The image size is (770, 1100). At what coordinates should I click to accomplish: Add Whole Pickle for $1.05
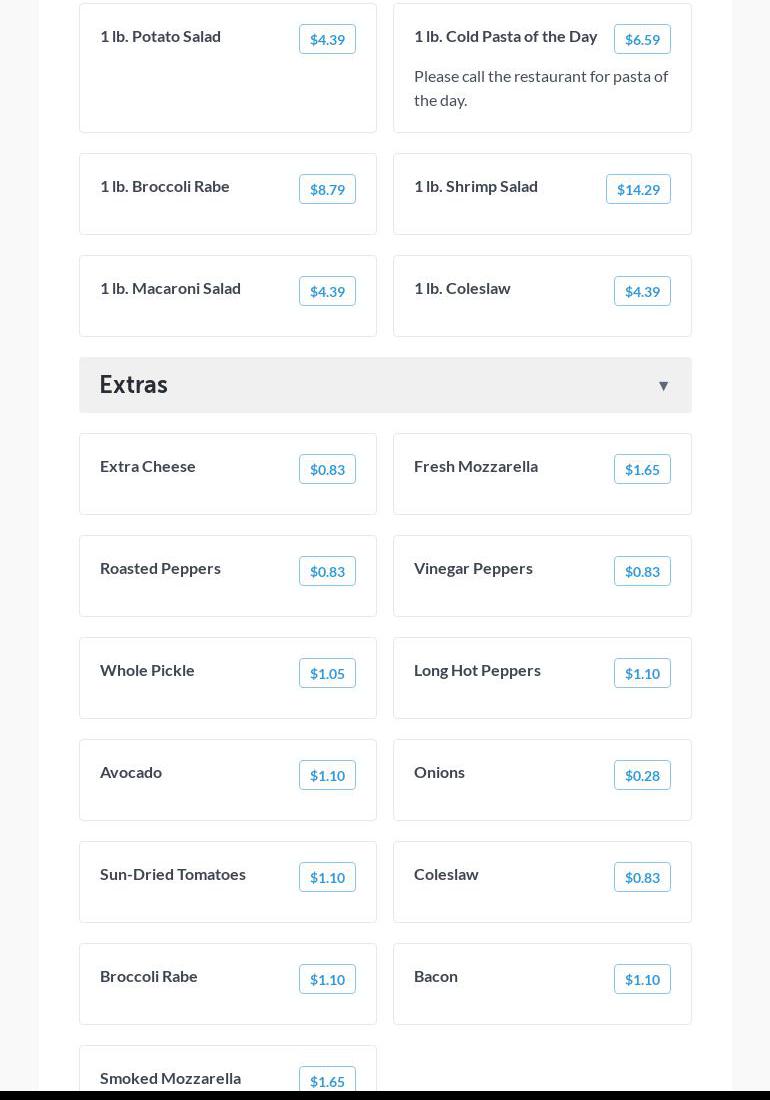click(x=327, y=673)
